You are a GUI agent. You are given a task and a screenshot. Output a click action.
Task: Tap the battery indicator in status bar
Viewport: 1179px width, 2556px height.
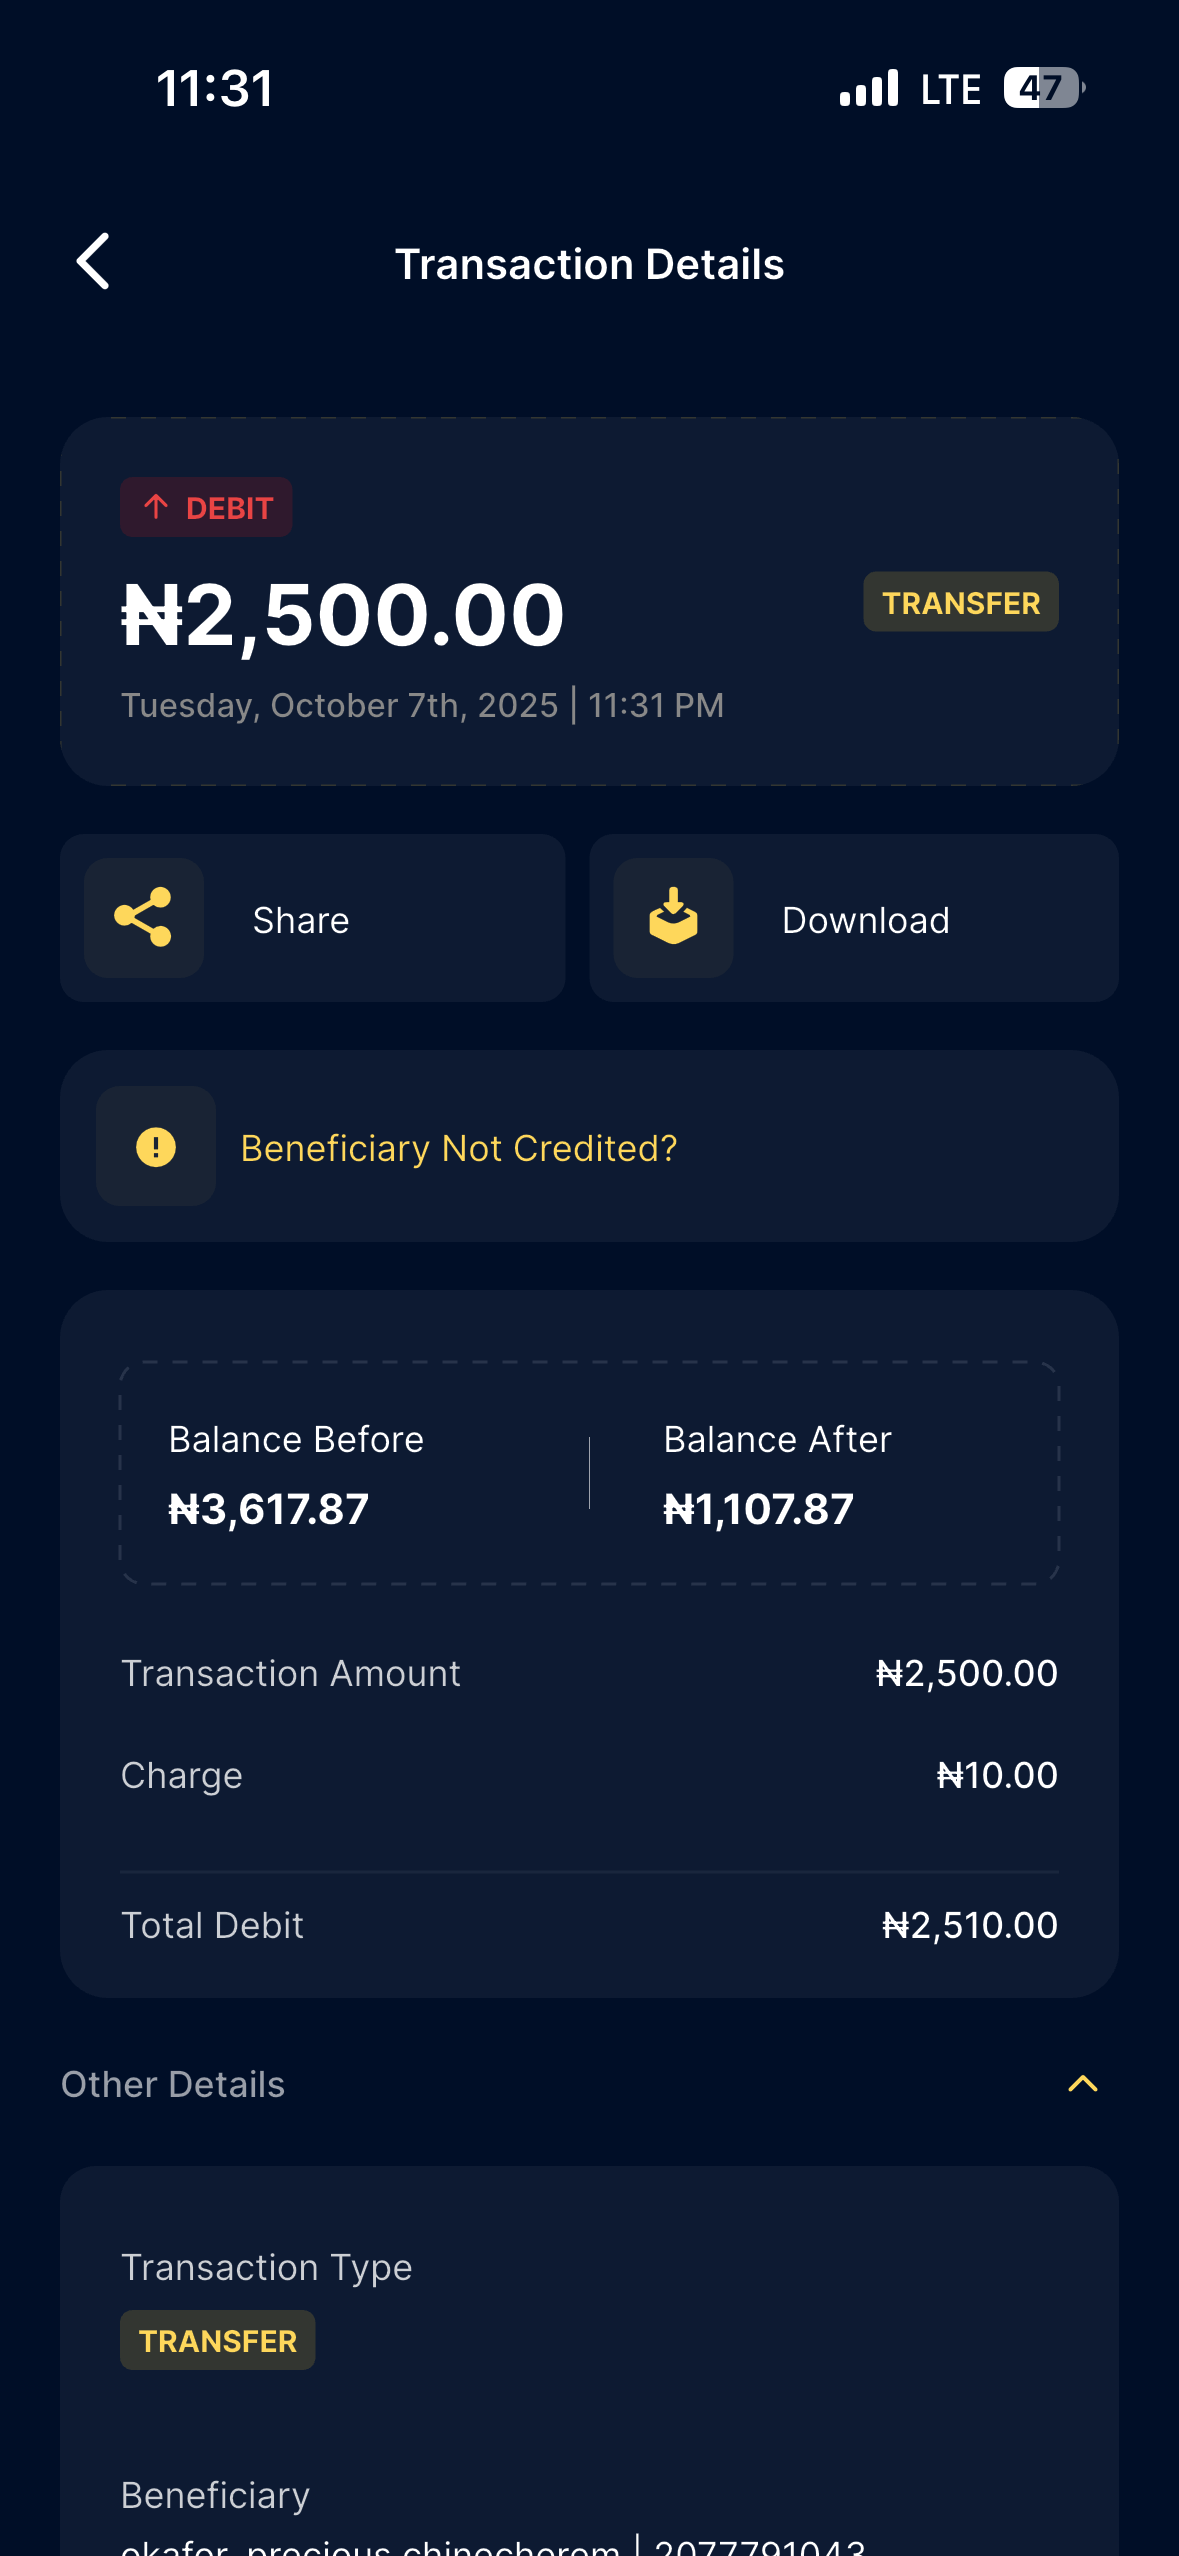coord(1043,88)
